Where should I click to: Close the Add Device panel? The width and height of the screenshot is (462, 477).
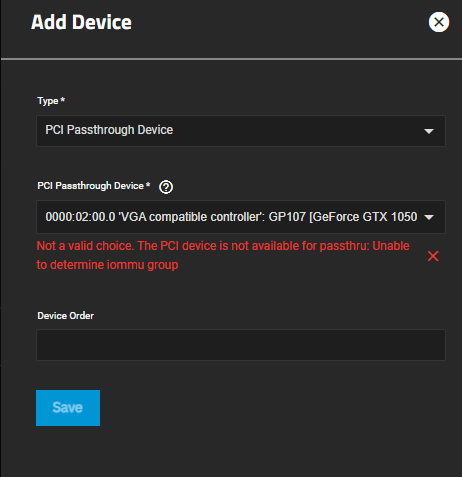(439, 22)
